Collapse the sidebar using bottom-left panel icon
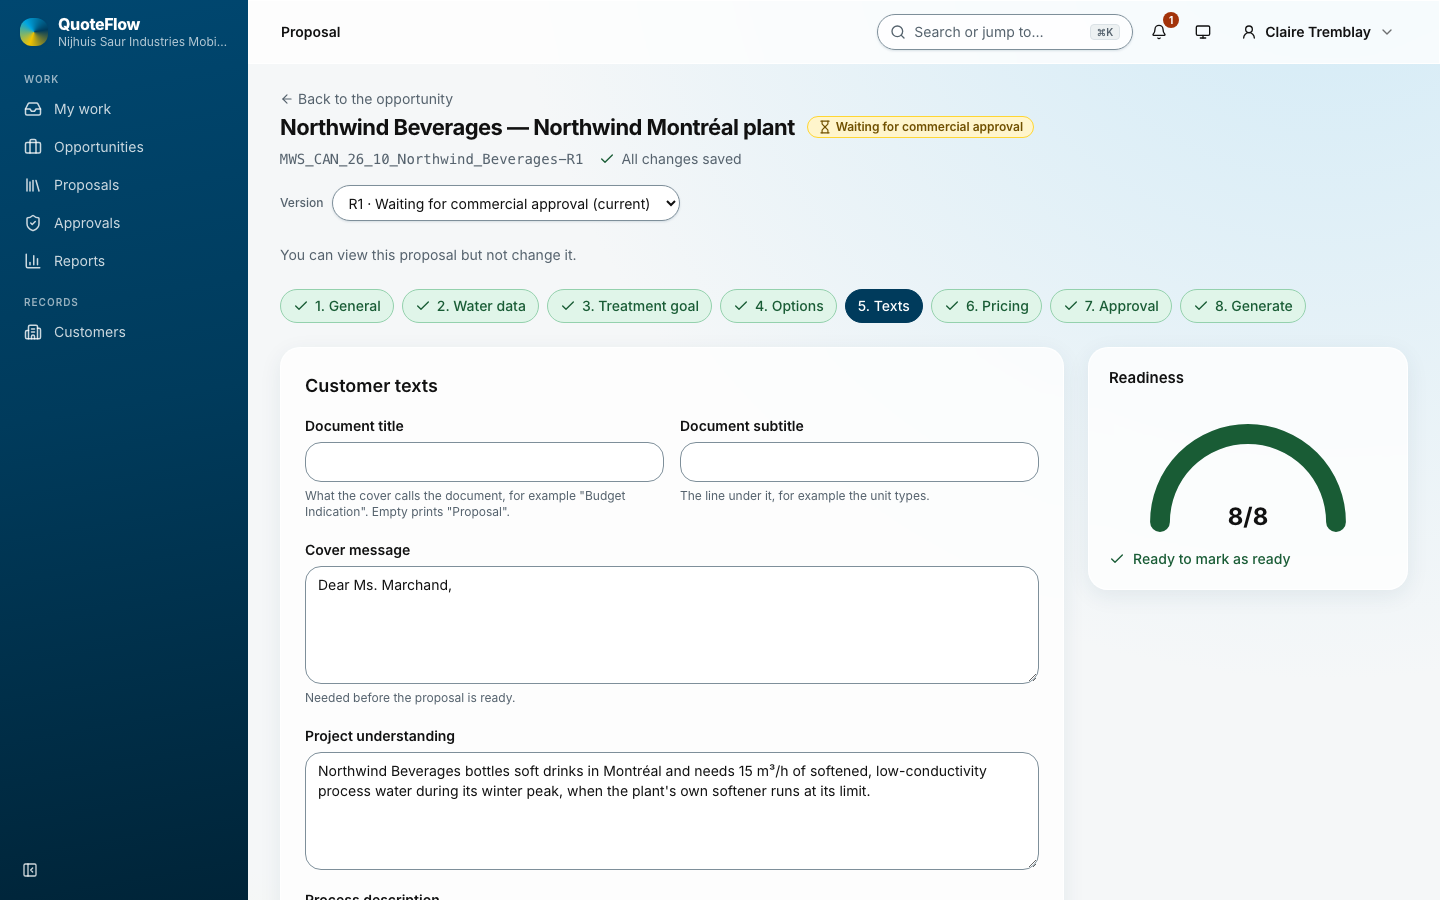The image size is (1440, 900). [x=30, y=870]
